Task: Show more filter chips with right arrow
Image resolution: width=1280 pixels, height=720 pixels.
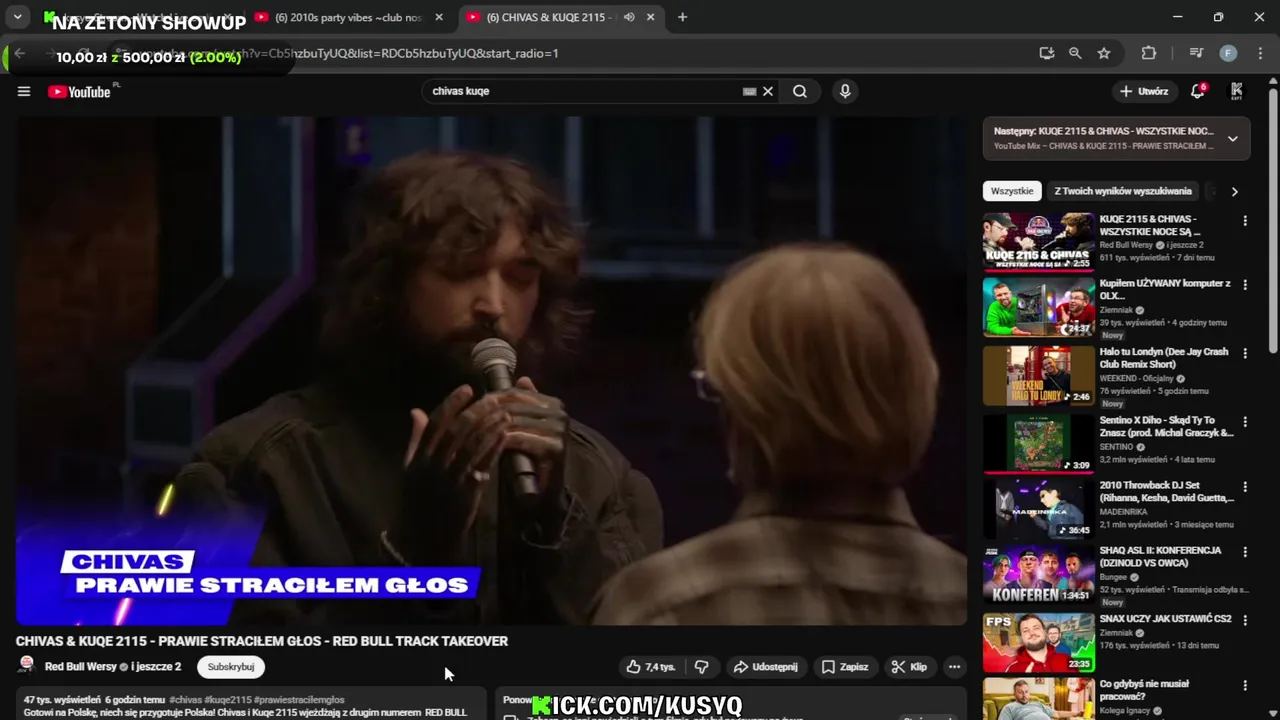Action: pyautogui.click(x=1234, y=191)
